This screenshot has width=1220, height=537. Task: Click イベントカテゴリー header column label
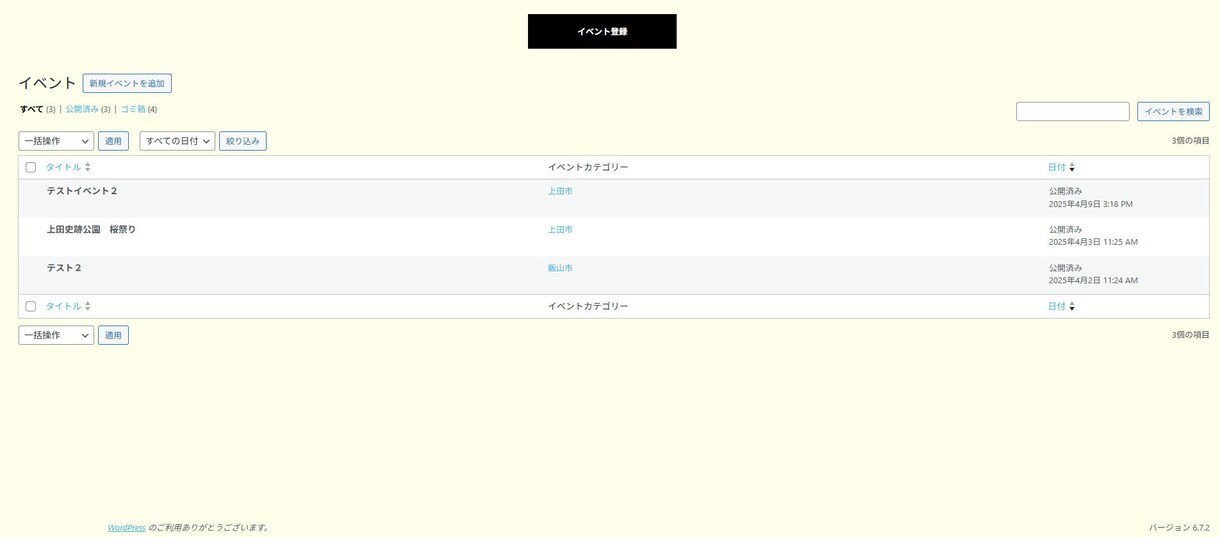point(588,167)
